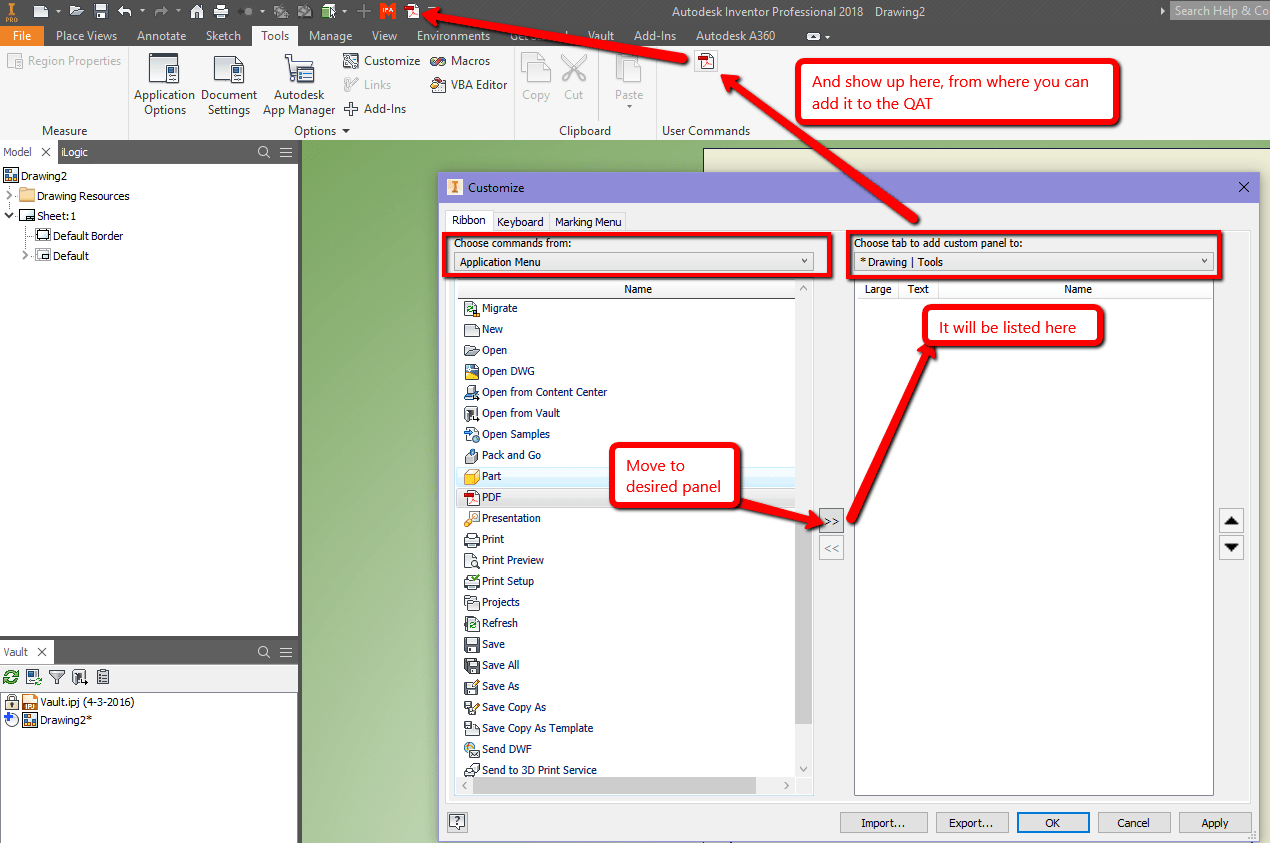Select Default Border in the model tree

point(90,235)
